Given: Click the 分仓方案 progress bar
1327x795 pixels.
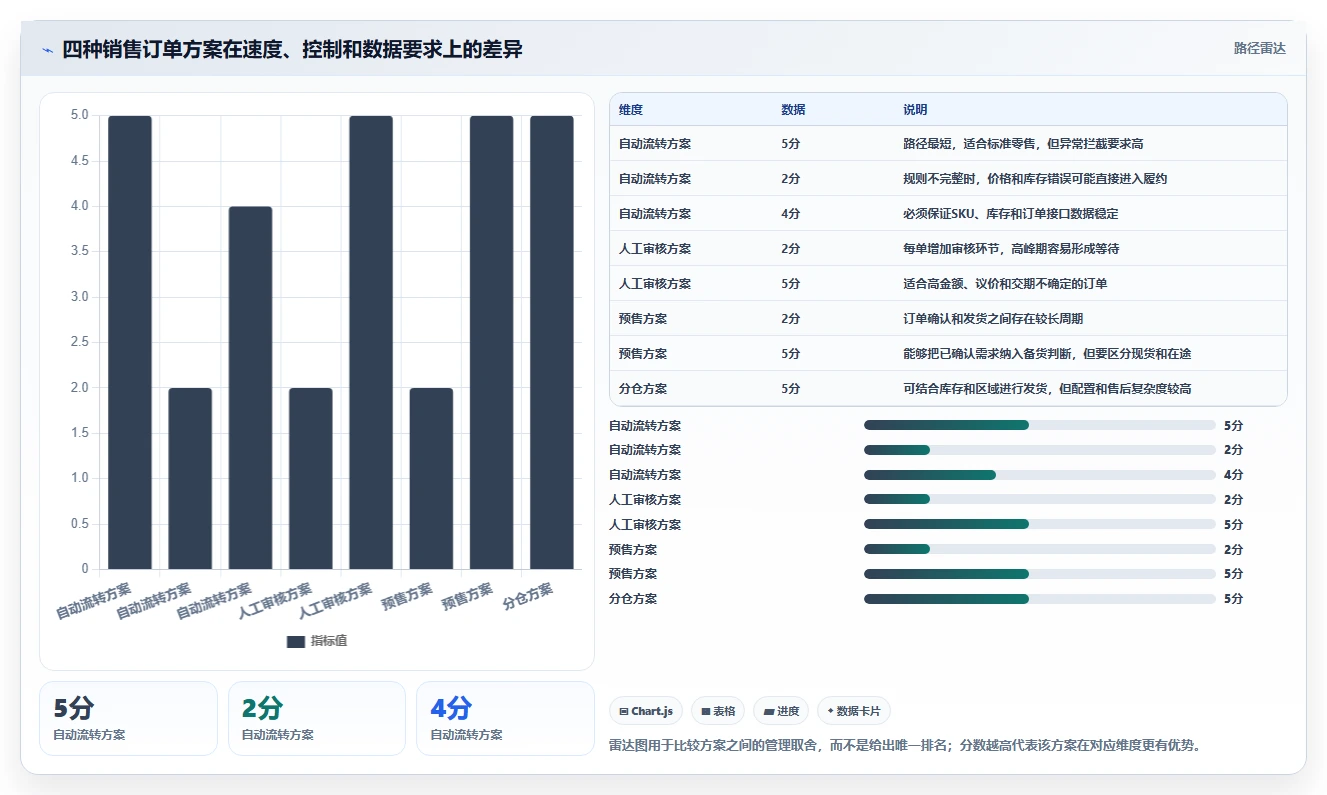Looking at the screenshot, I should point(1040,599).
